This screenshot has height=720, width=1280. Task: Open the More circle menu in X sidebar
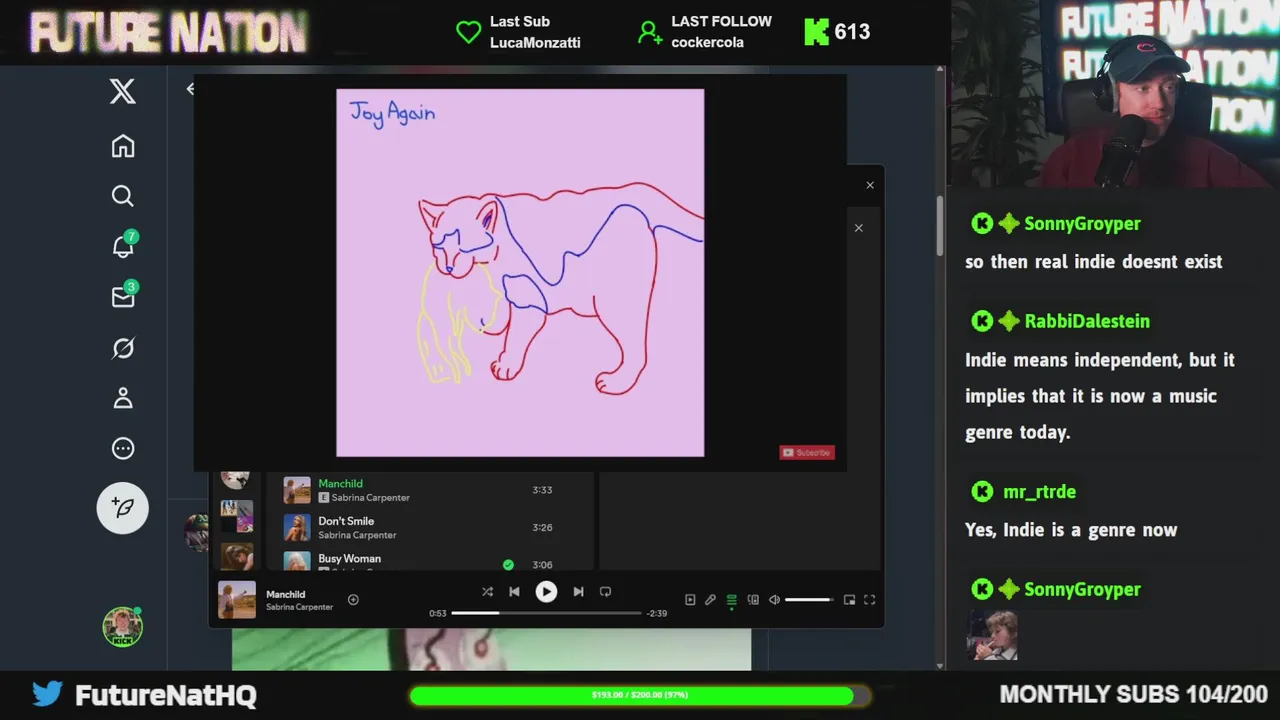[122, 448]
